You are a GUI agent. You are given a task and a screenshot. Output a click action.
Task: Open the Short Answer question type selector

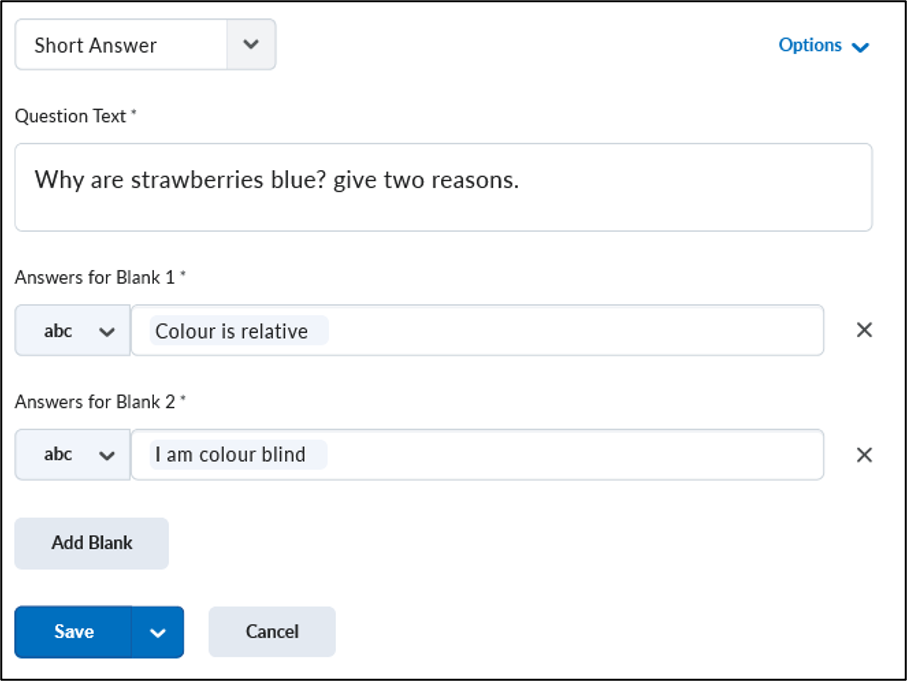tap(145, 45)
